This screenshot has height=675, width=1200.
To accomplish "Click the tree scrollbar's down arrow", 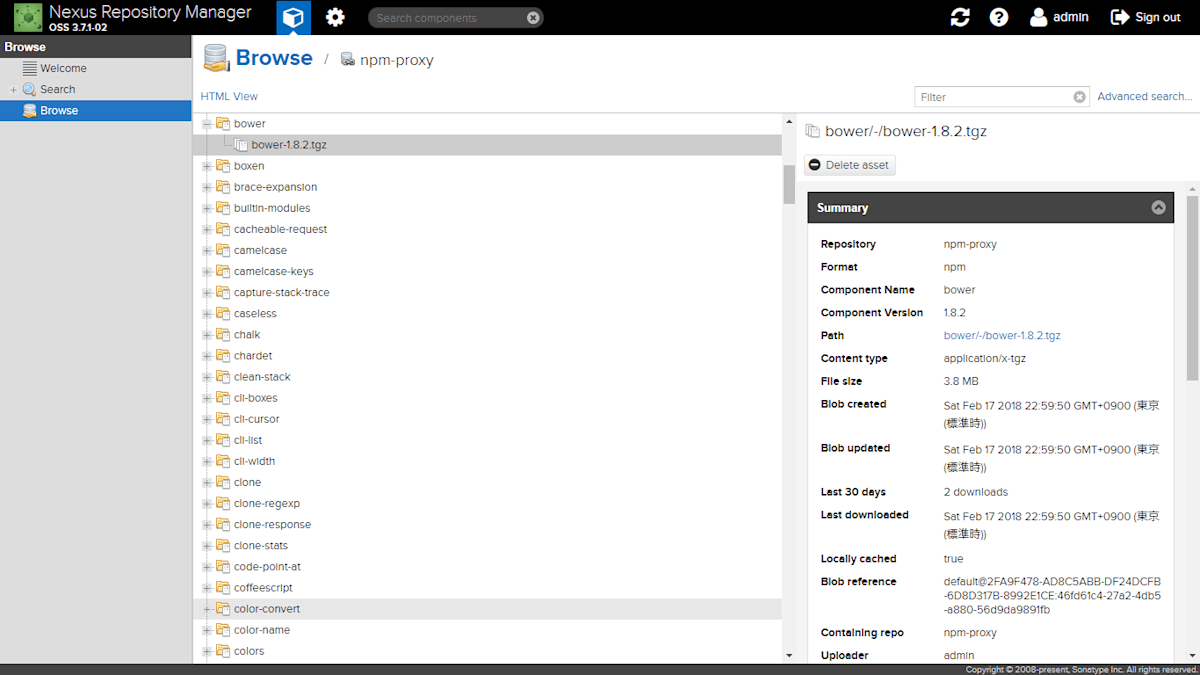I will click(789, 655).
